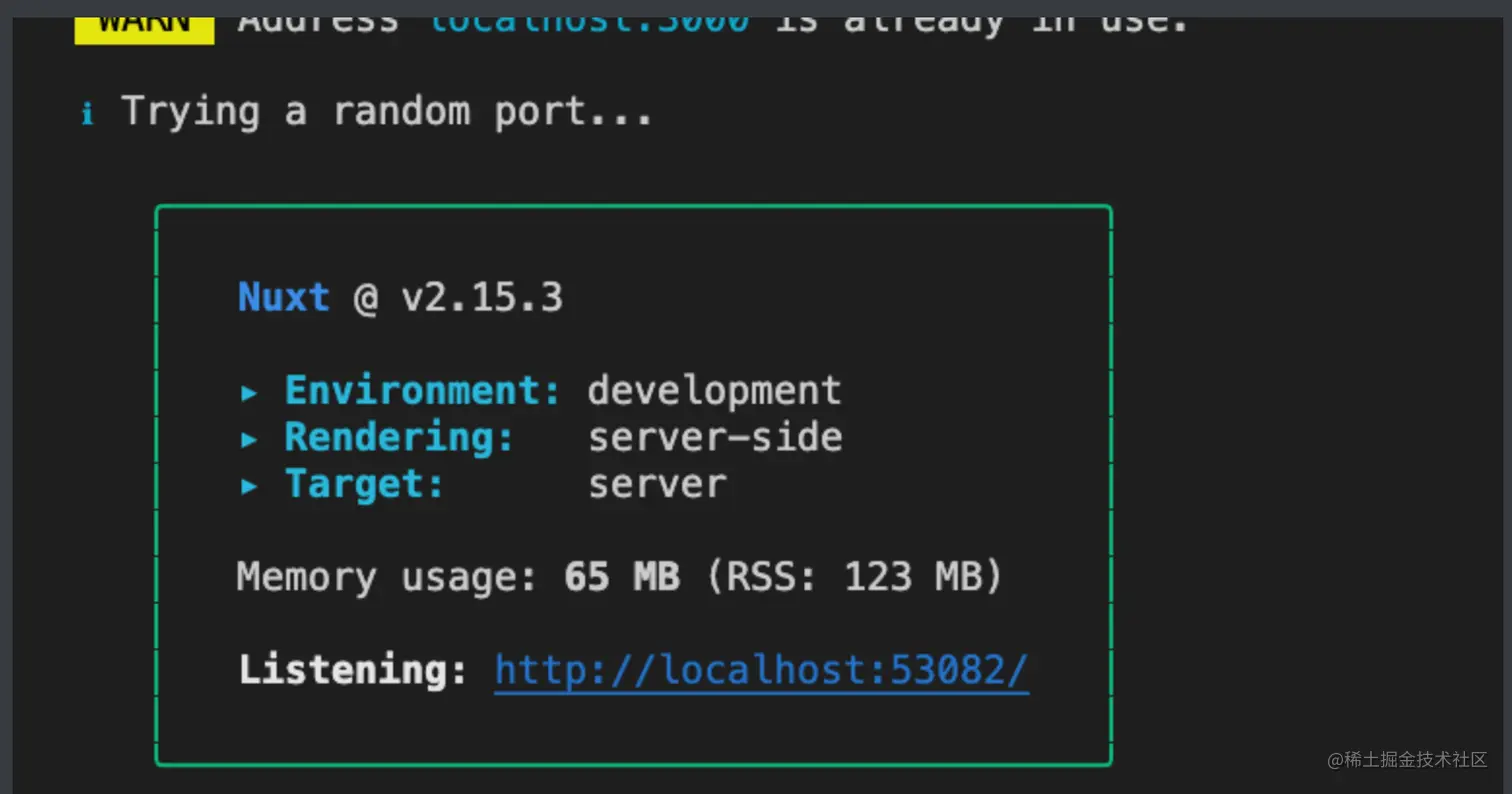This screenshot has height=794, width=1512.
Task: Click the Environment: label
Action: [423, 390]
